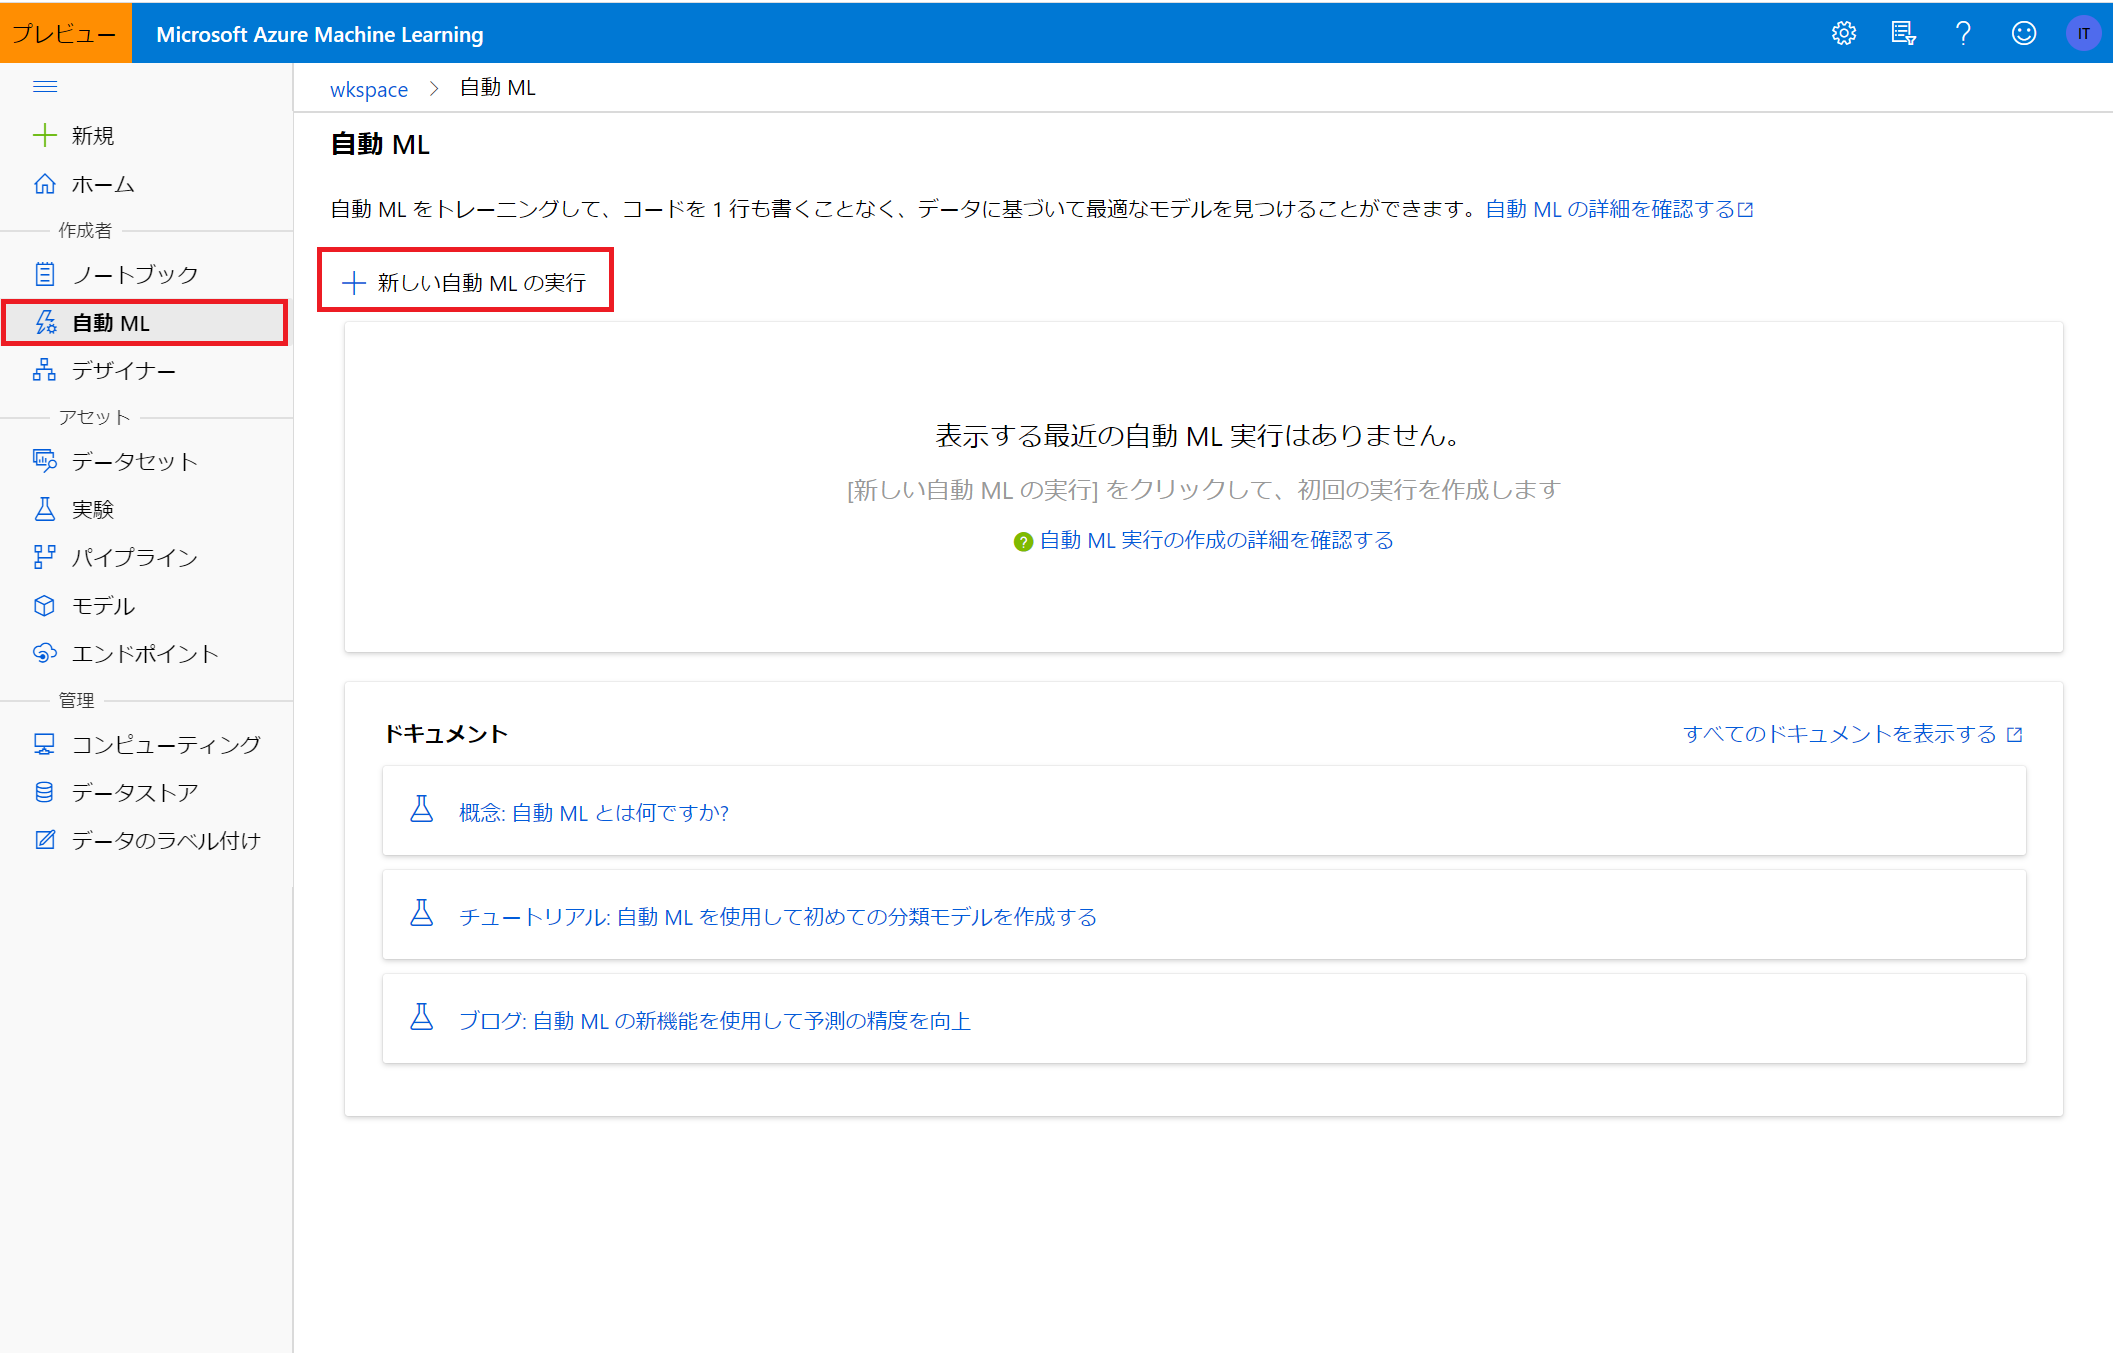Open 実験 flask icon in sidebar
Viewport: 2113px width, 1353px height.
coord(45,509)
